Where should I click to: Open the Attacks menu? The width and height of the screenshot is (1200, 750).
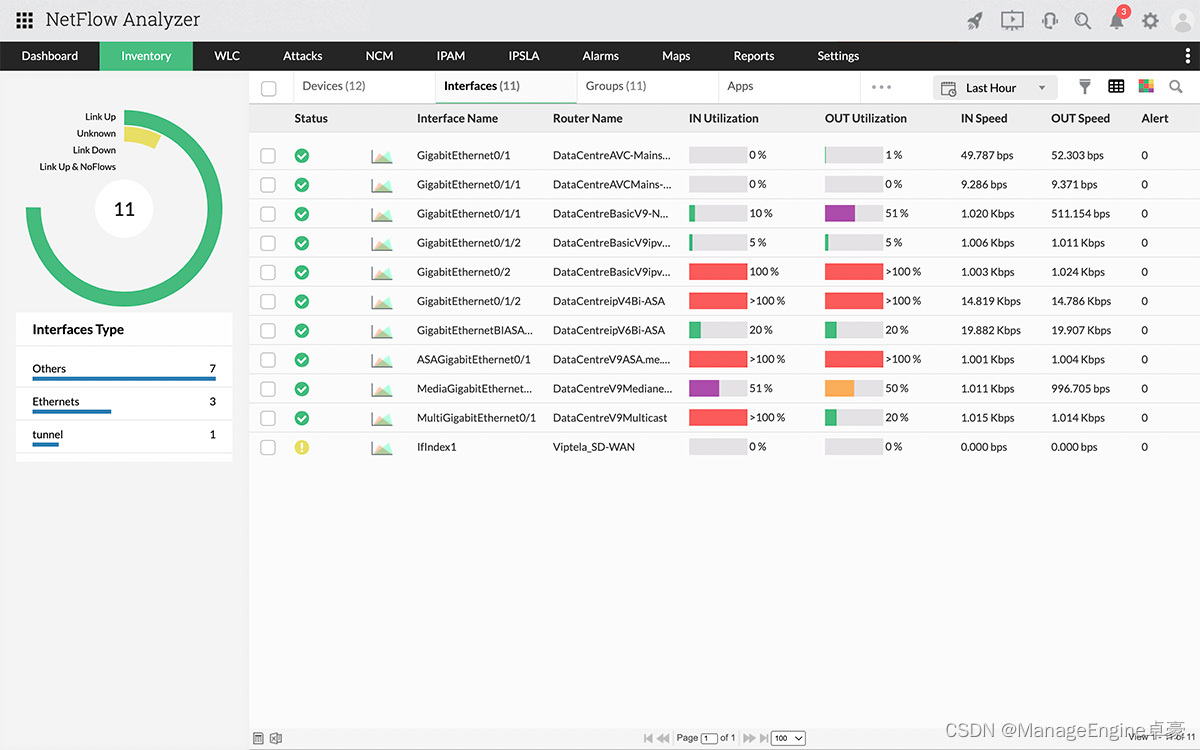pos(303,56)
